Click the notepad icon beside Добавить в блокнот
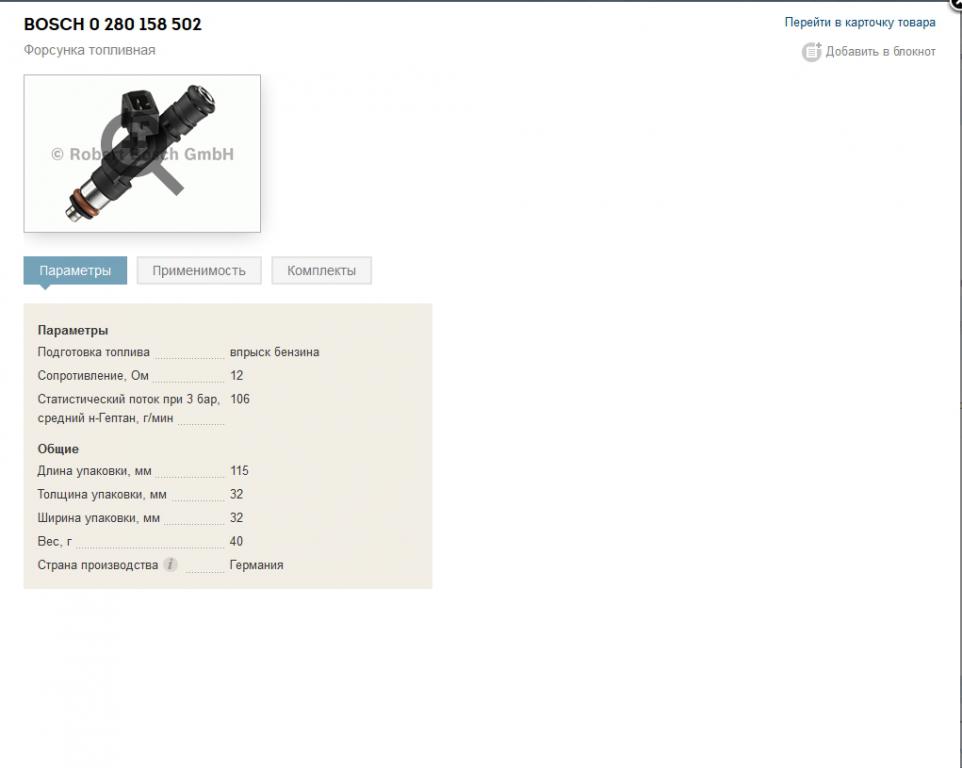This screenshot has height=768, width=962. (x=811, y=52)
